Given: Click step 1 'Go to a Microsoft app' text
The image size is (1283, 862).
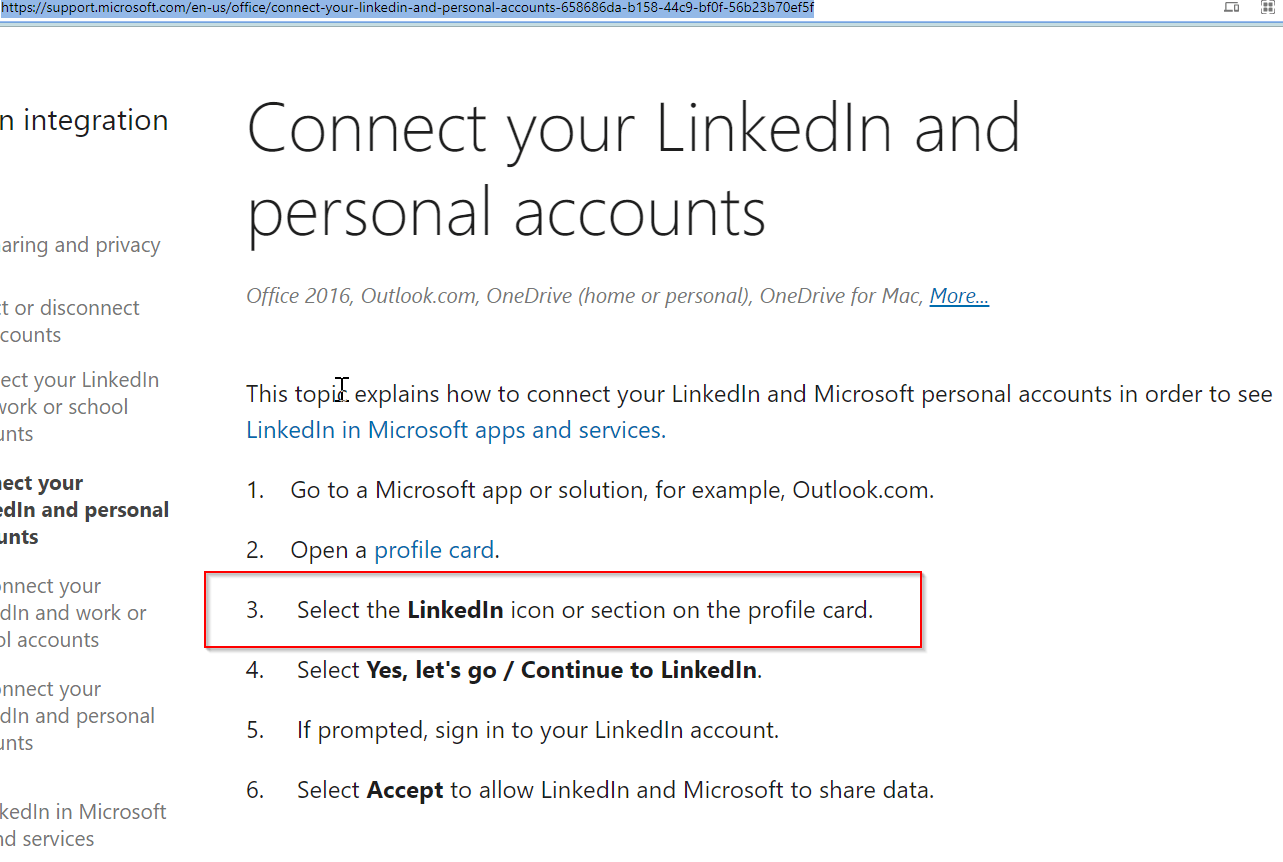Looking at the screenshot, I should (612, 490).
